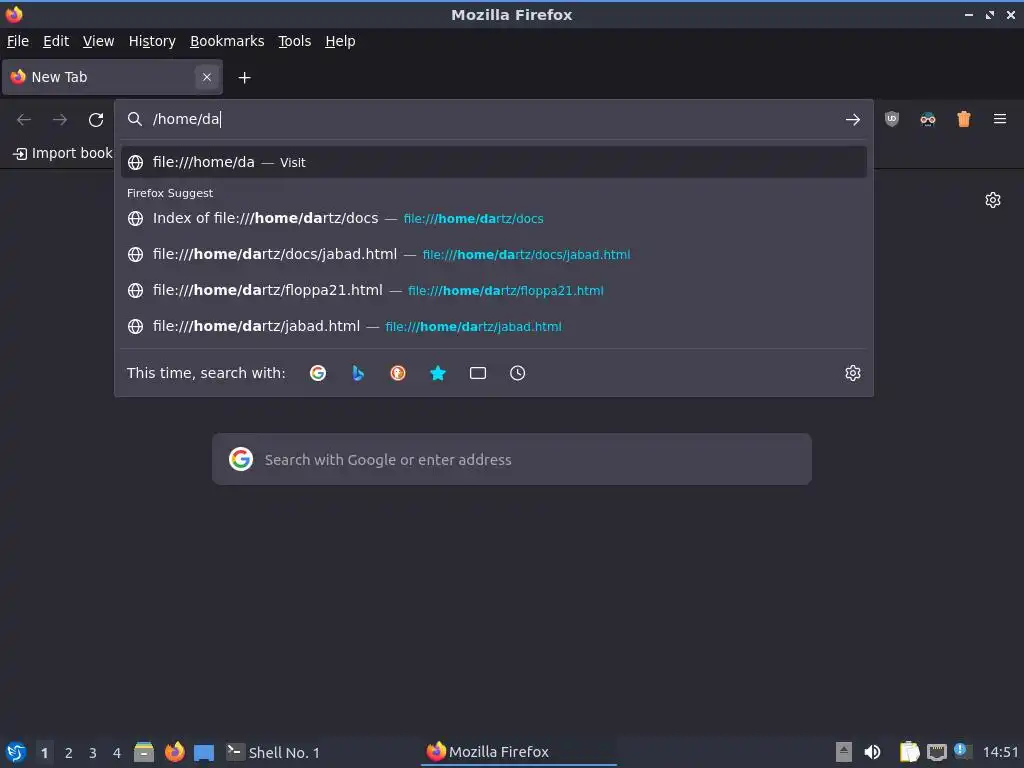The height and width of the screenshot is (768, 1024).
Task: Open the network connection tray icon
Action: [x=936, y=752]
